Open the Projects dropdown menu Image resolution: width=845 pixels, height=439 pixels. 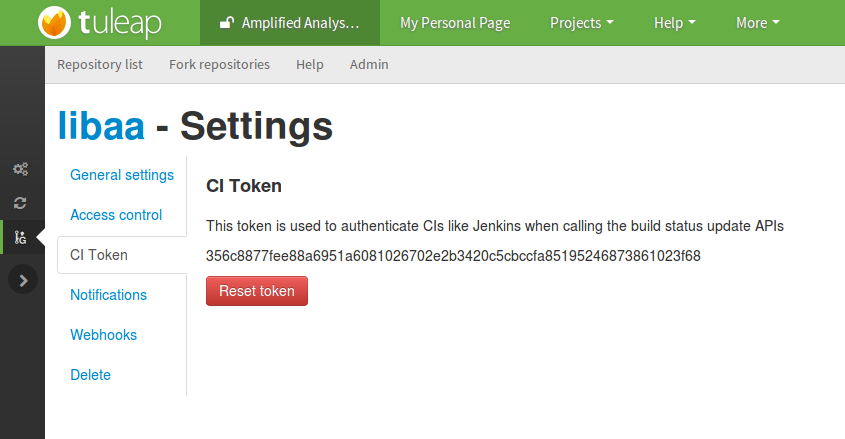[581, 23]
